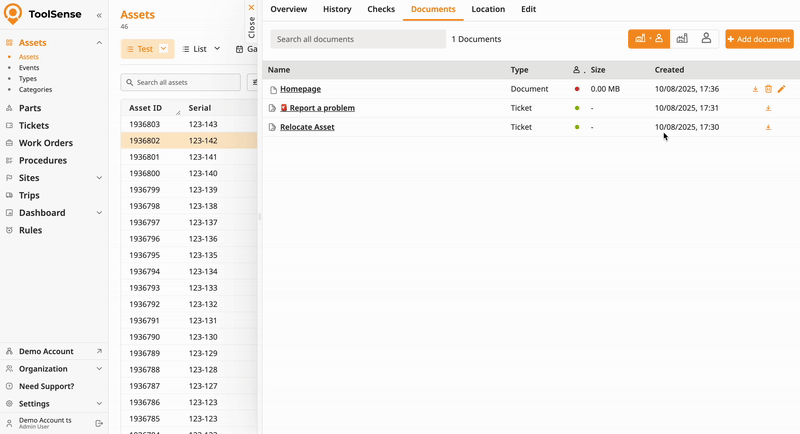Expand the Dashboard sidebar section

coord(99,213)
